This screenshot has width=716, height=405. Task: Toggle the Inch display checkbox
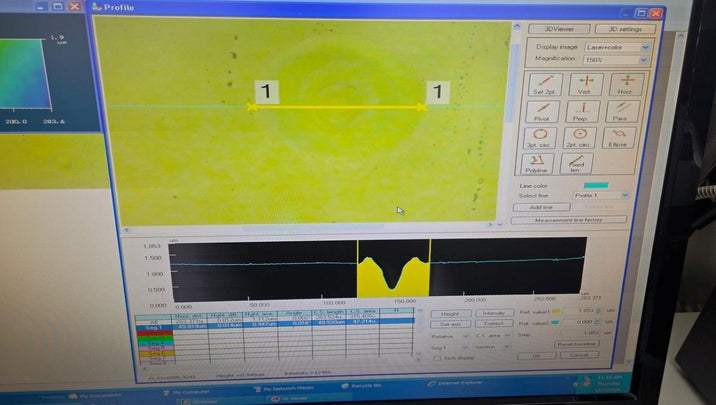tap(437, 358)
